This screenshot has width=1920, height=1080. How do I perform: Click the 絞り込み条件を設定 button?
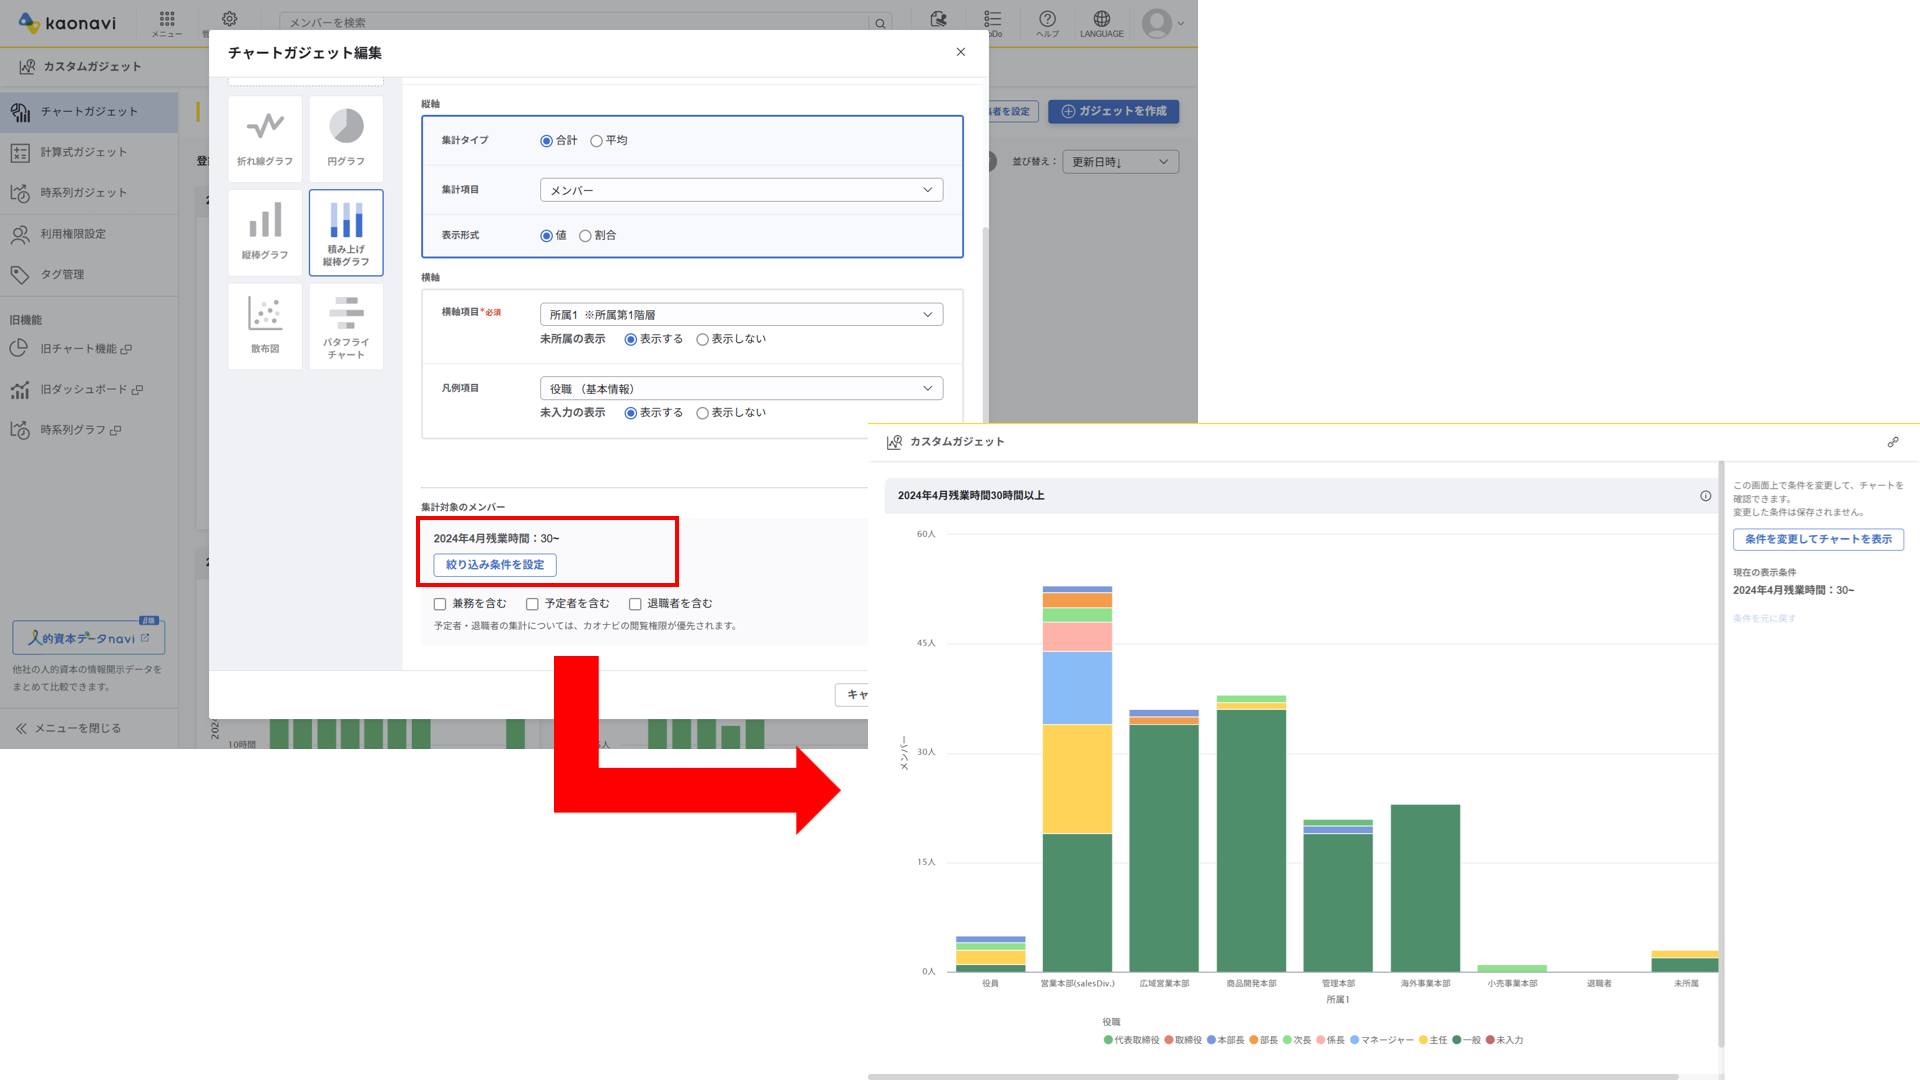click(x=495, y=565)
